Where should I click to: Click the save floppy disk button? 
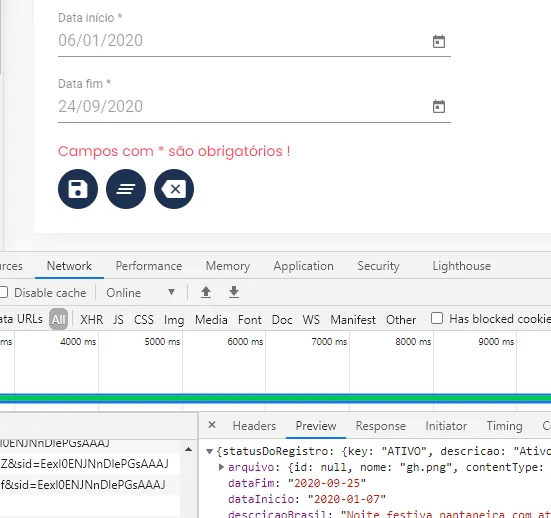[78, 189]
